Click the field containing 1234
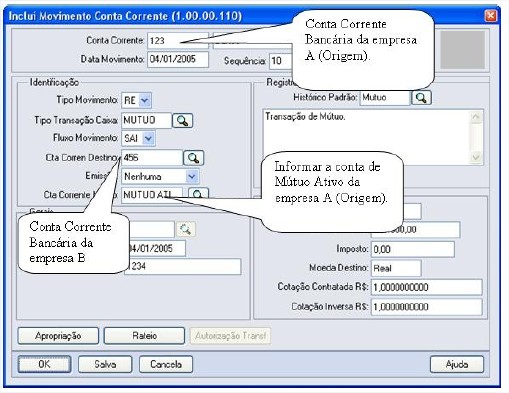Image resolution: width=509 pixels, height=393 pixels. pyautogui.click(x=184, y=267)
